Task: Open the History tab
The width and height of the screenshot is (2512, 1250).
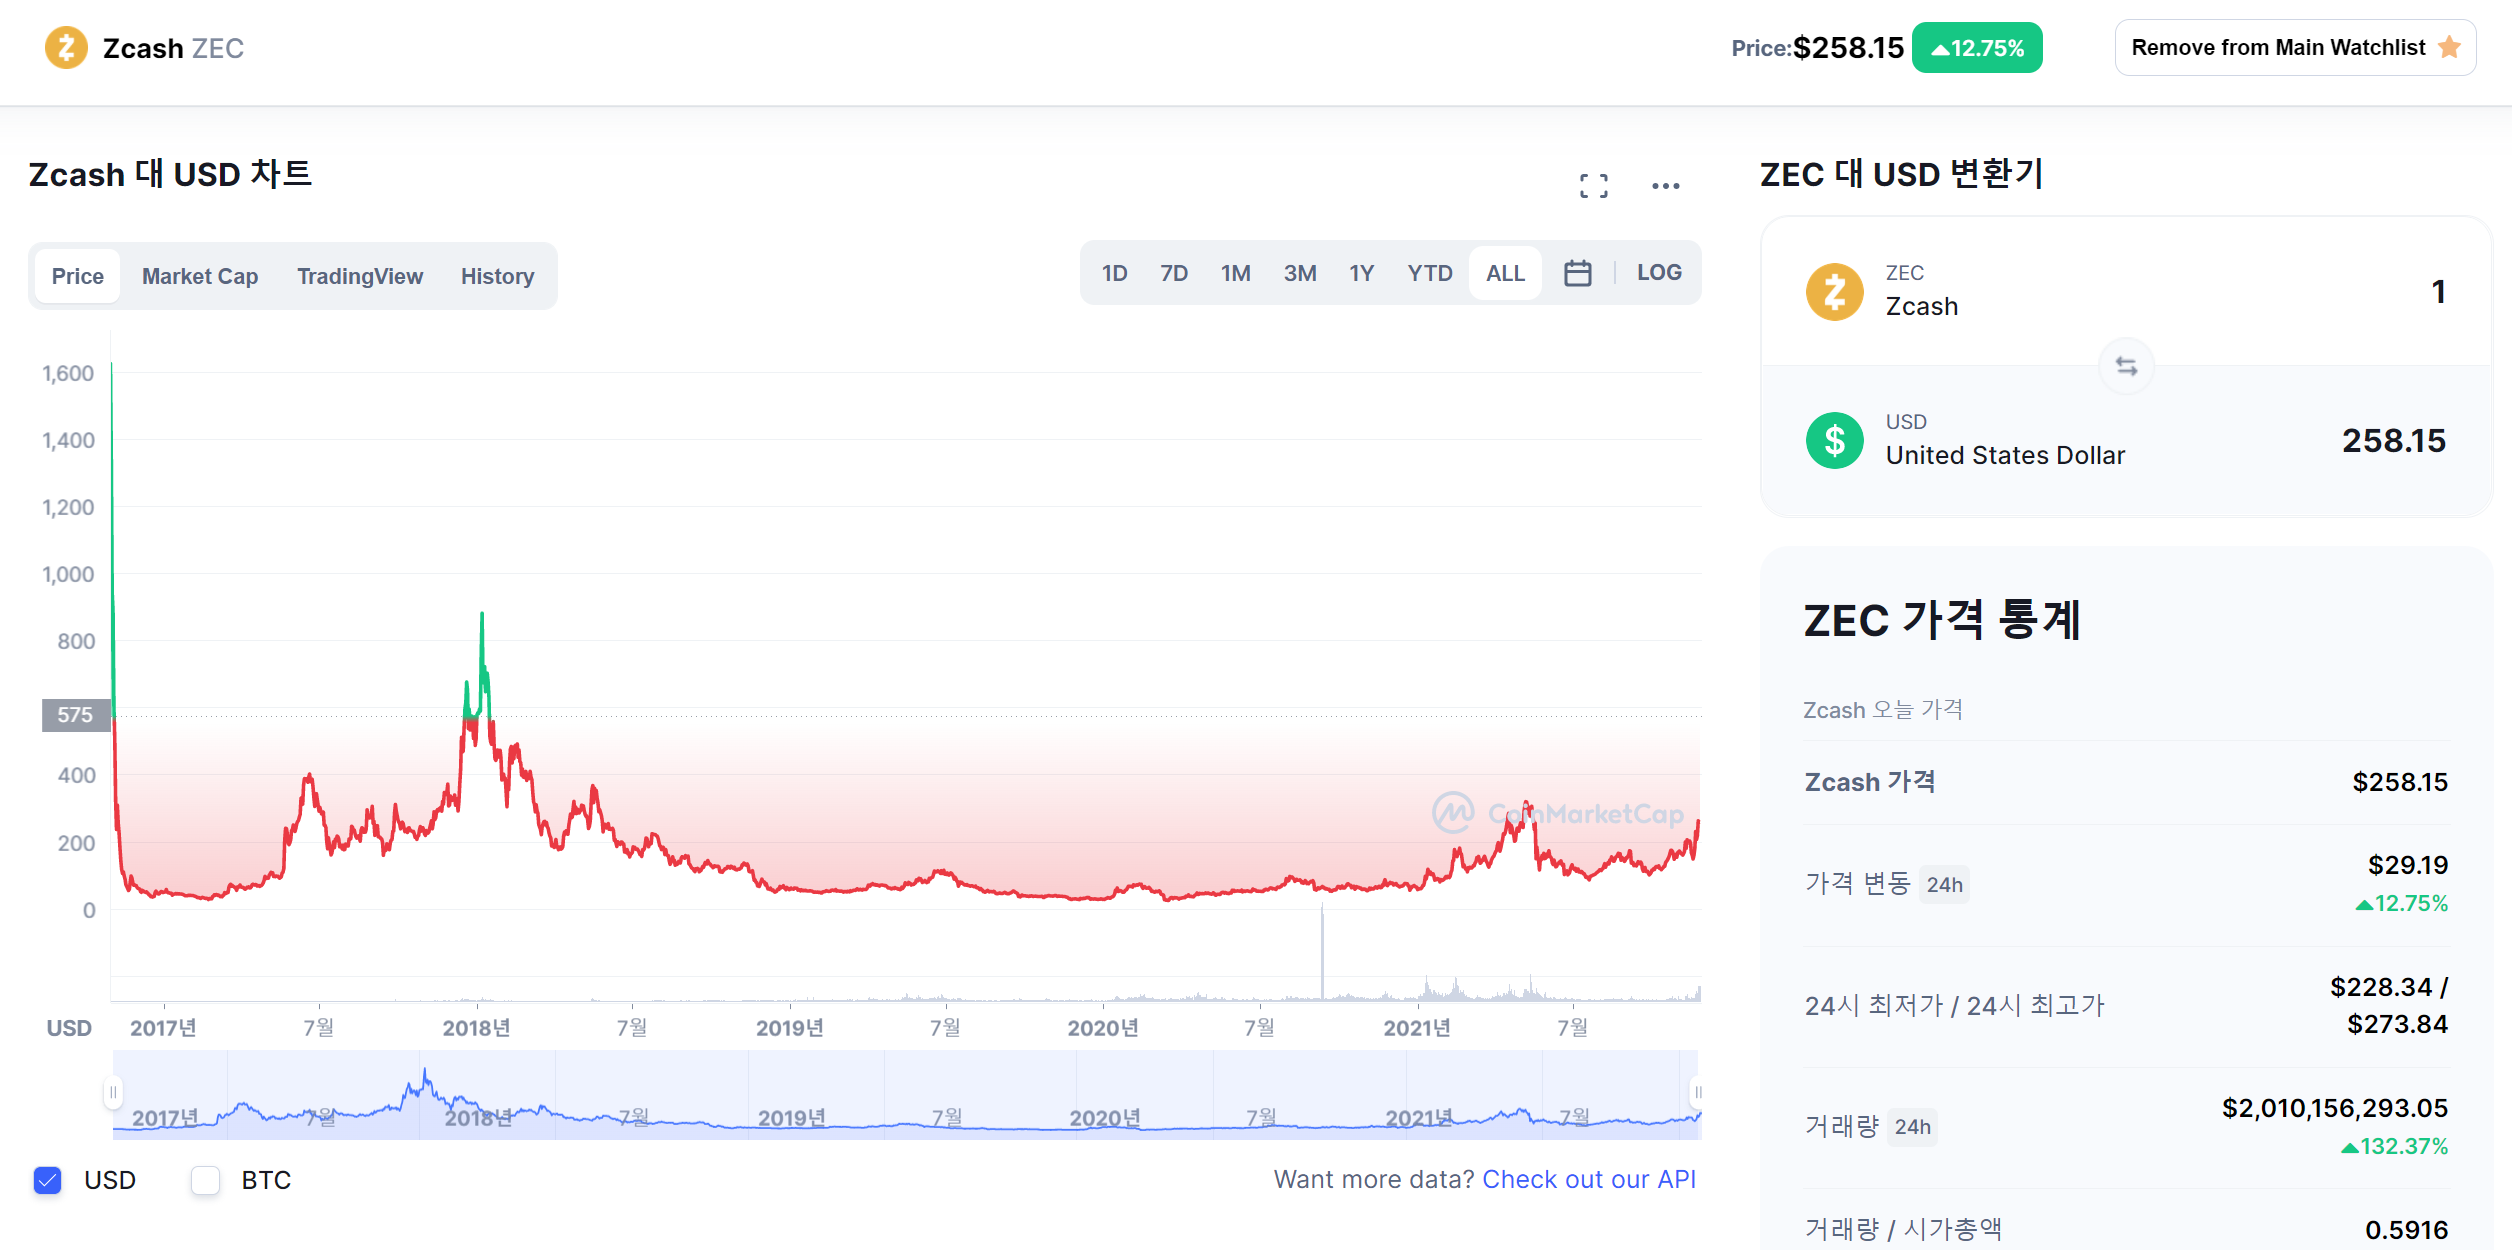Action: (497, 276)
